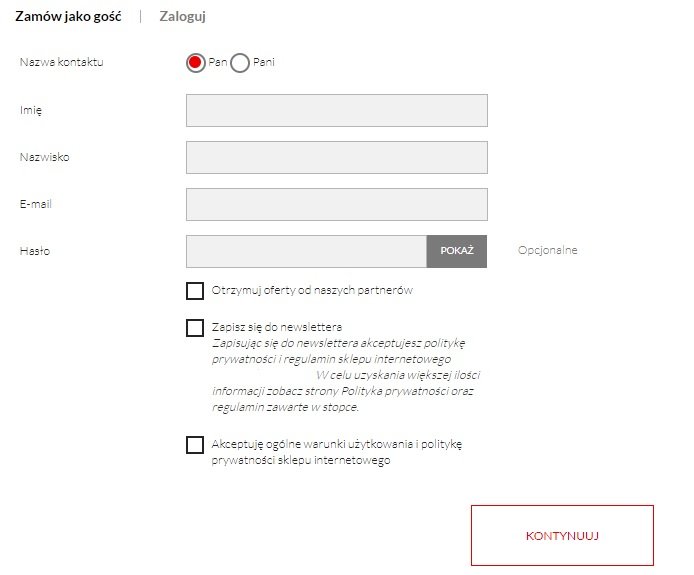Image resolution: width=694 pixels, height=575 pixels.
Task: Click the 'Nazwisko' field label
Action: click(44, 157)
